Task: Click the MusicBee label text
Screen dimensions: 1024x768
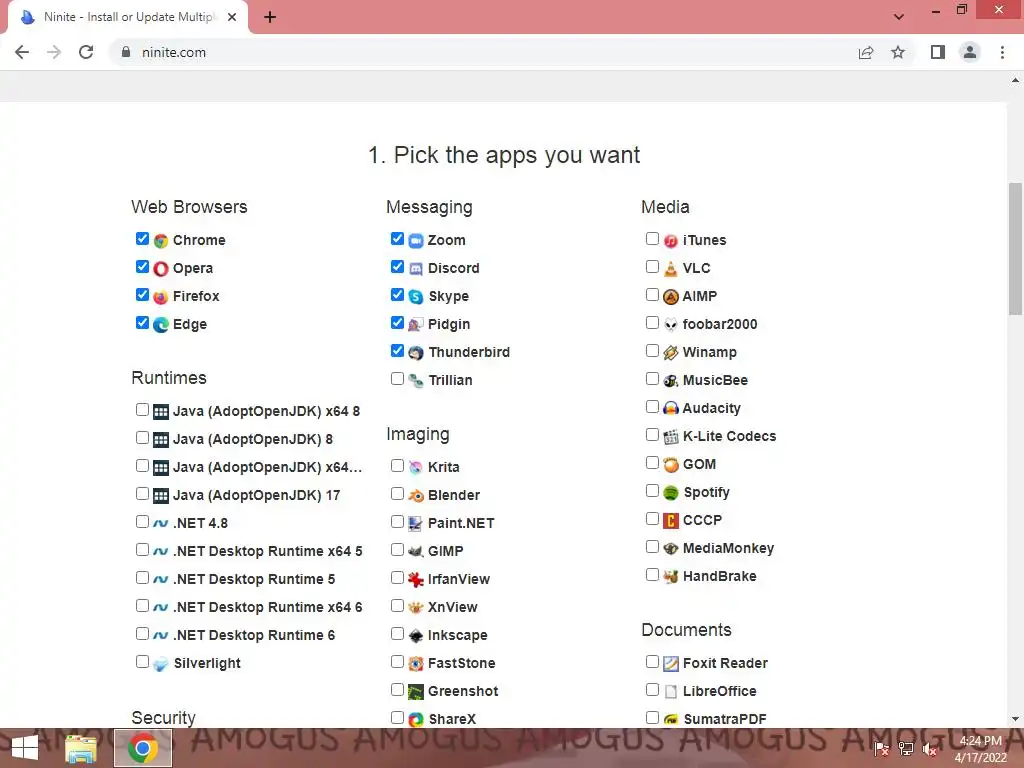Action: click(715, 381)
